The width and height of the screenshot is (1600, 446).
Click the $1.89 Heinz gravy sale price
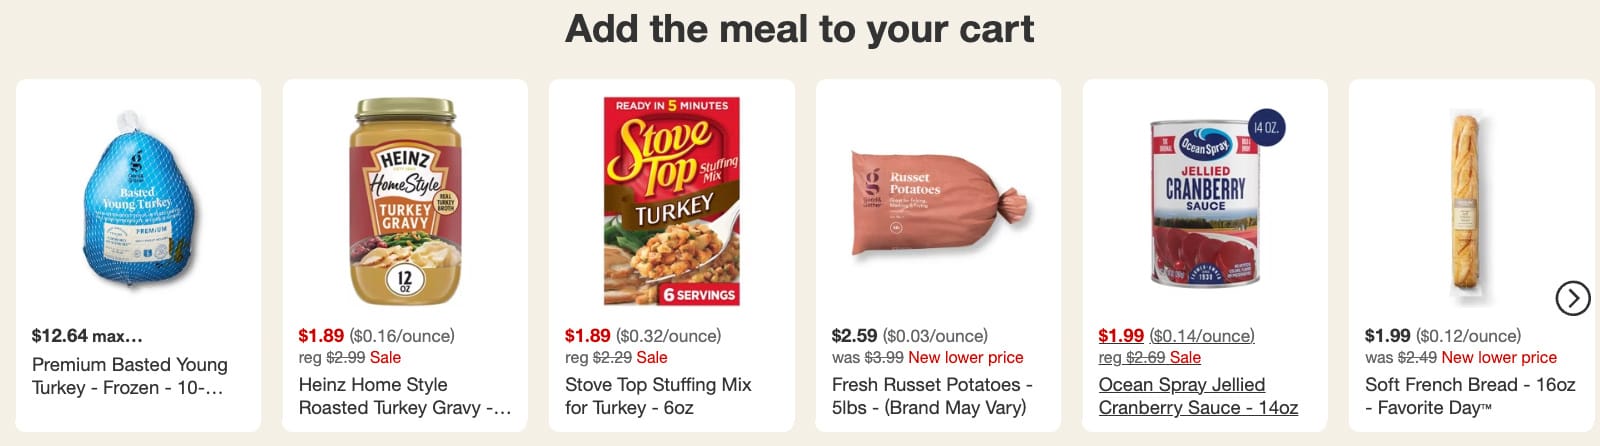click(x=321, y=336)
